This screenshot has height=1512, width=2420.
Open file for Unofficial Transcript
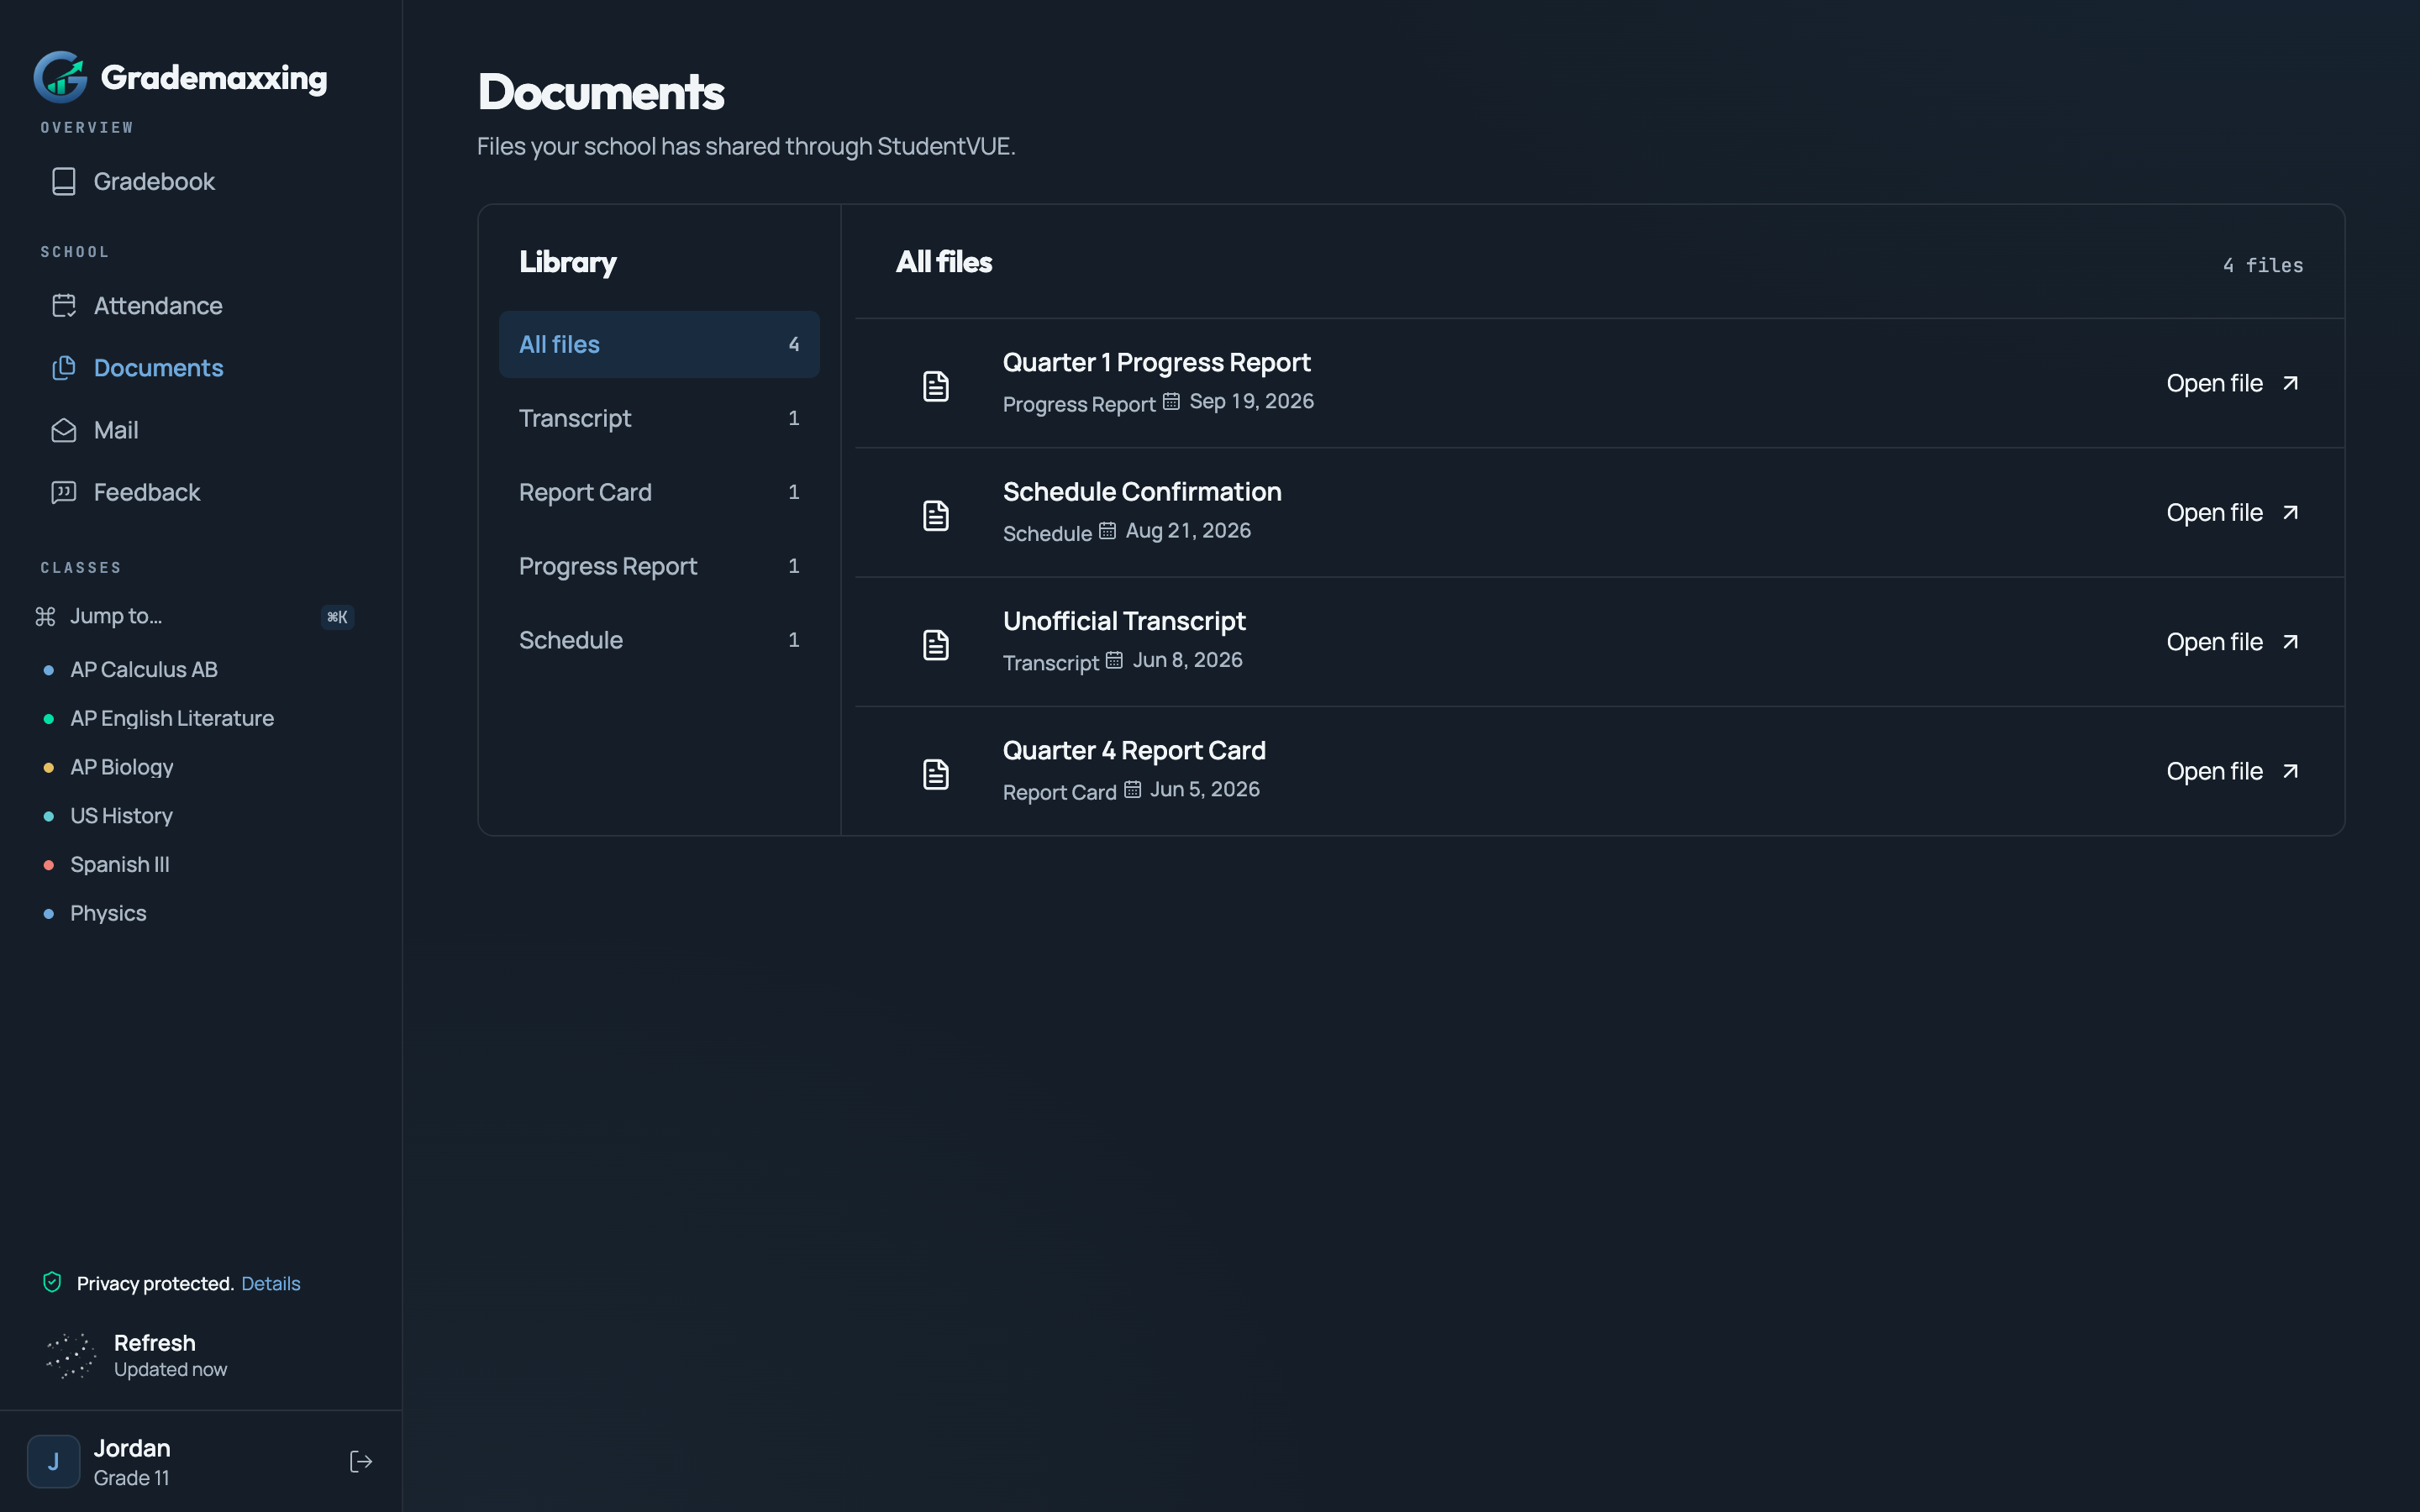(x=2233, y=642)
